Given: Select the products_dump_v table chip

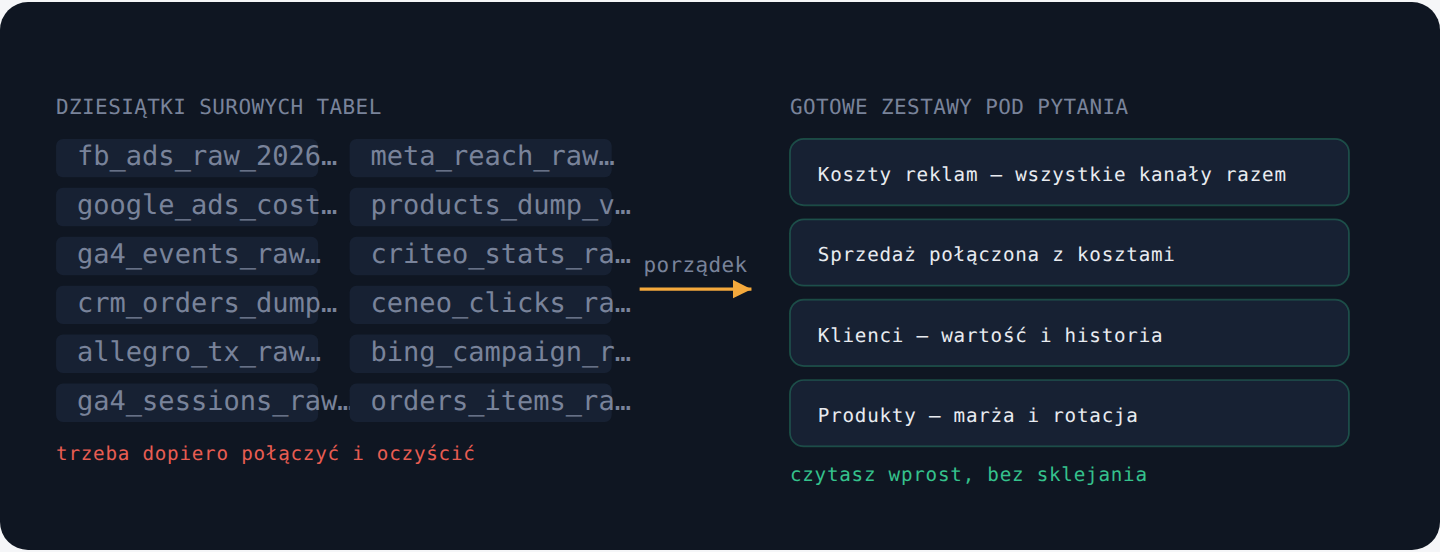Looking at the screenshot, I should [481, 206].
